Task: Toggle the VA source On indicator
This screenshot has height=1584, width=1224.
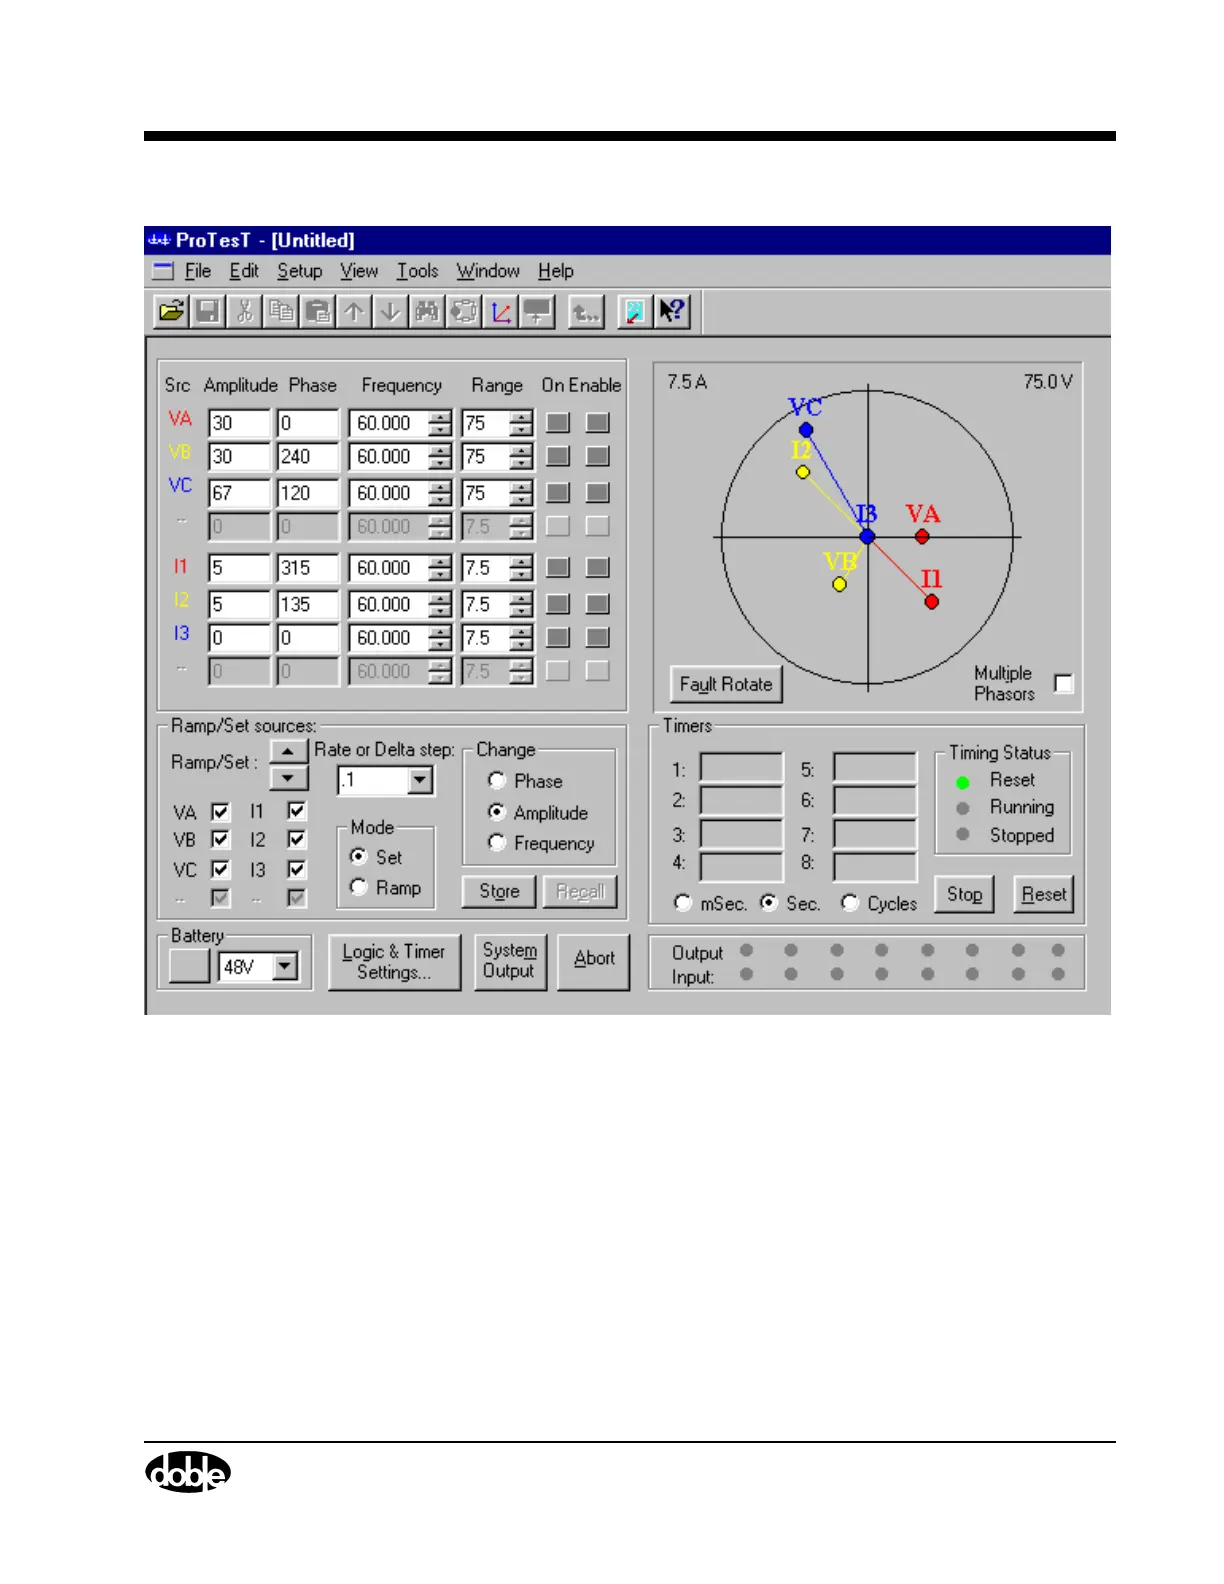Action: pyautogui.click(x=558, y=423)
